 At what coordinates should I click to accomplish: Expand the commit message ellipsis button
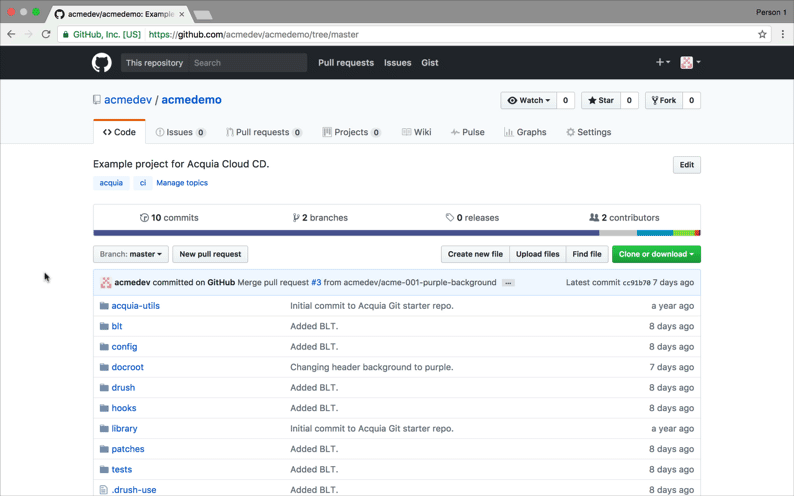(508, 283)
